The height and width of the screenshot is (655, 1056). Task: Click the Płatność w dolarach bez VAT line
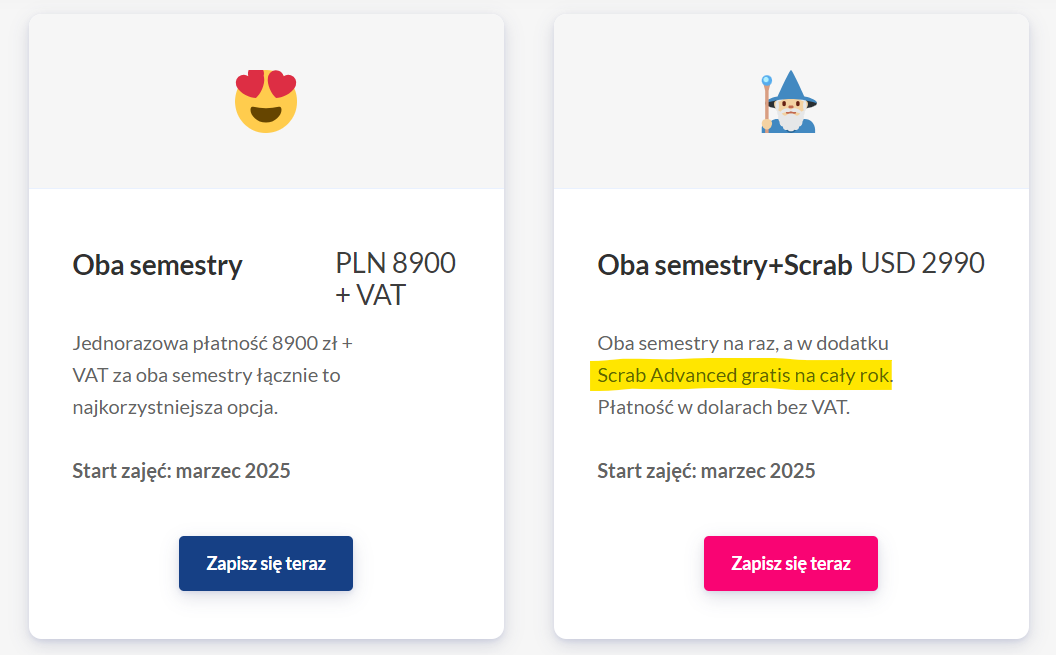(x=724, y=407)
